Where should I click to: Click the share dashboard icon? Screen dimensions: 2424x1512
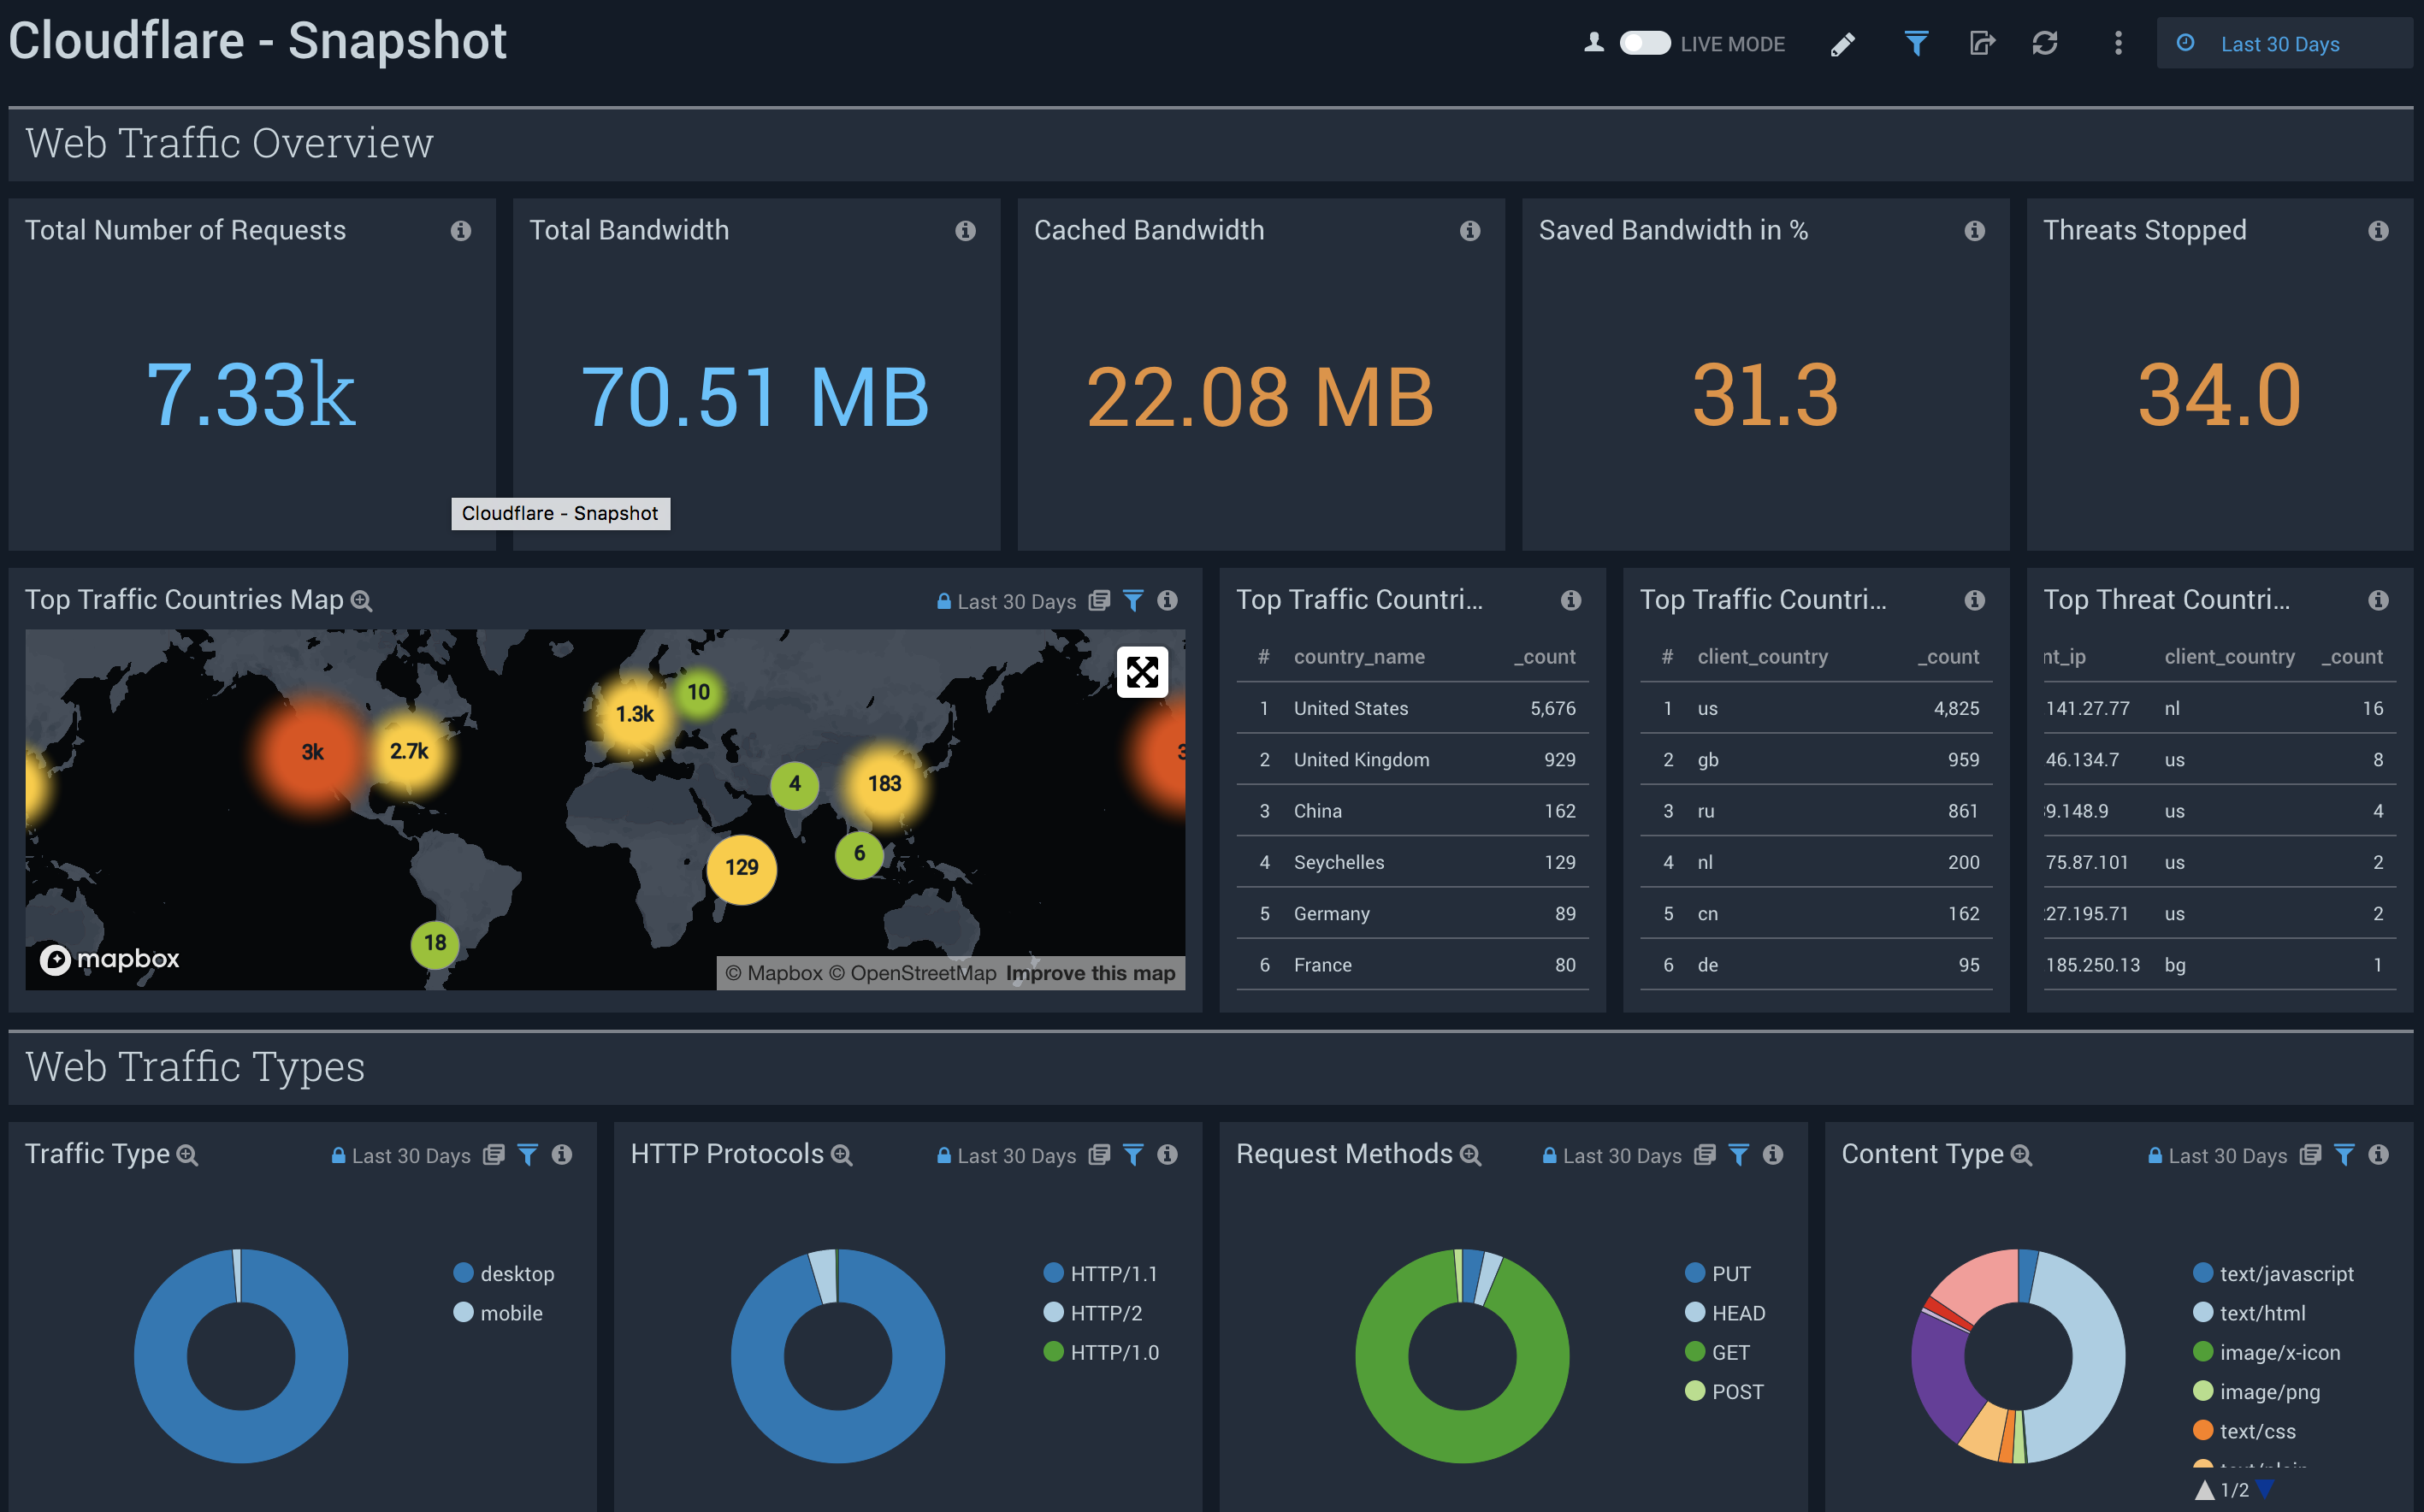pyautogui.click(x=1982, y=43)
